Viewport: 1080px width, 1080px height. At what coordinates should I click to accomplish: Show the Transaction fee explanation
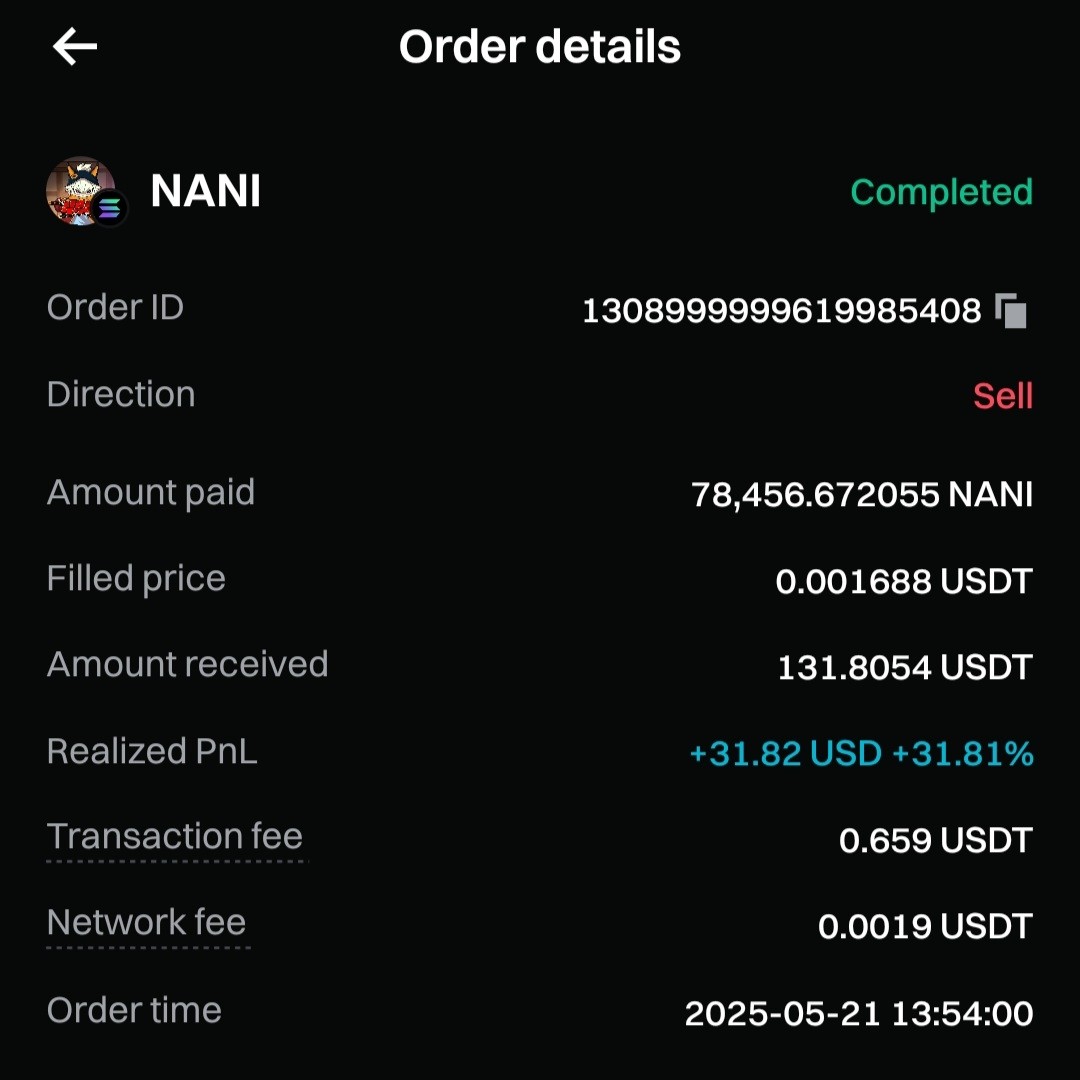click(x=175, y=836)
